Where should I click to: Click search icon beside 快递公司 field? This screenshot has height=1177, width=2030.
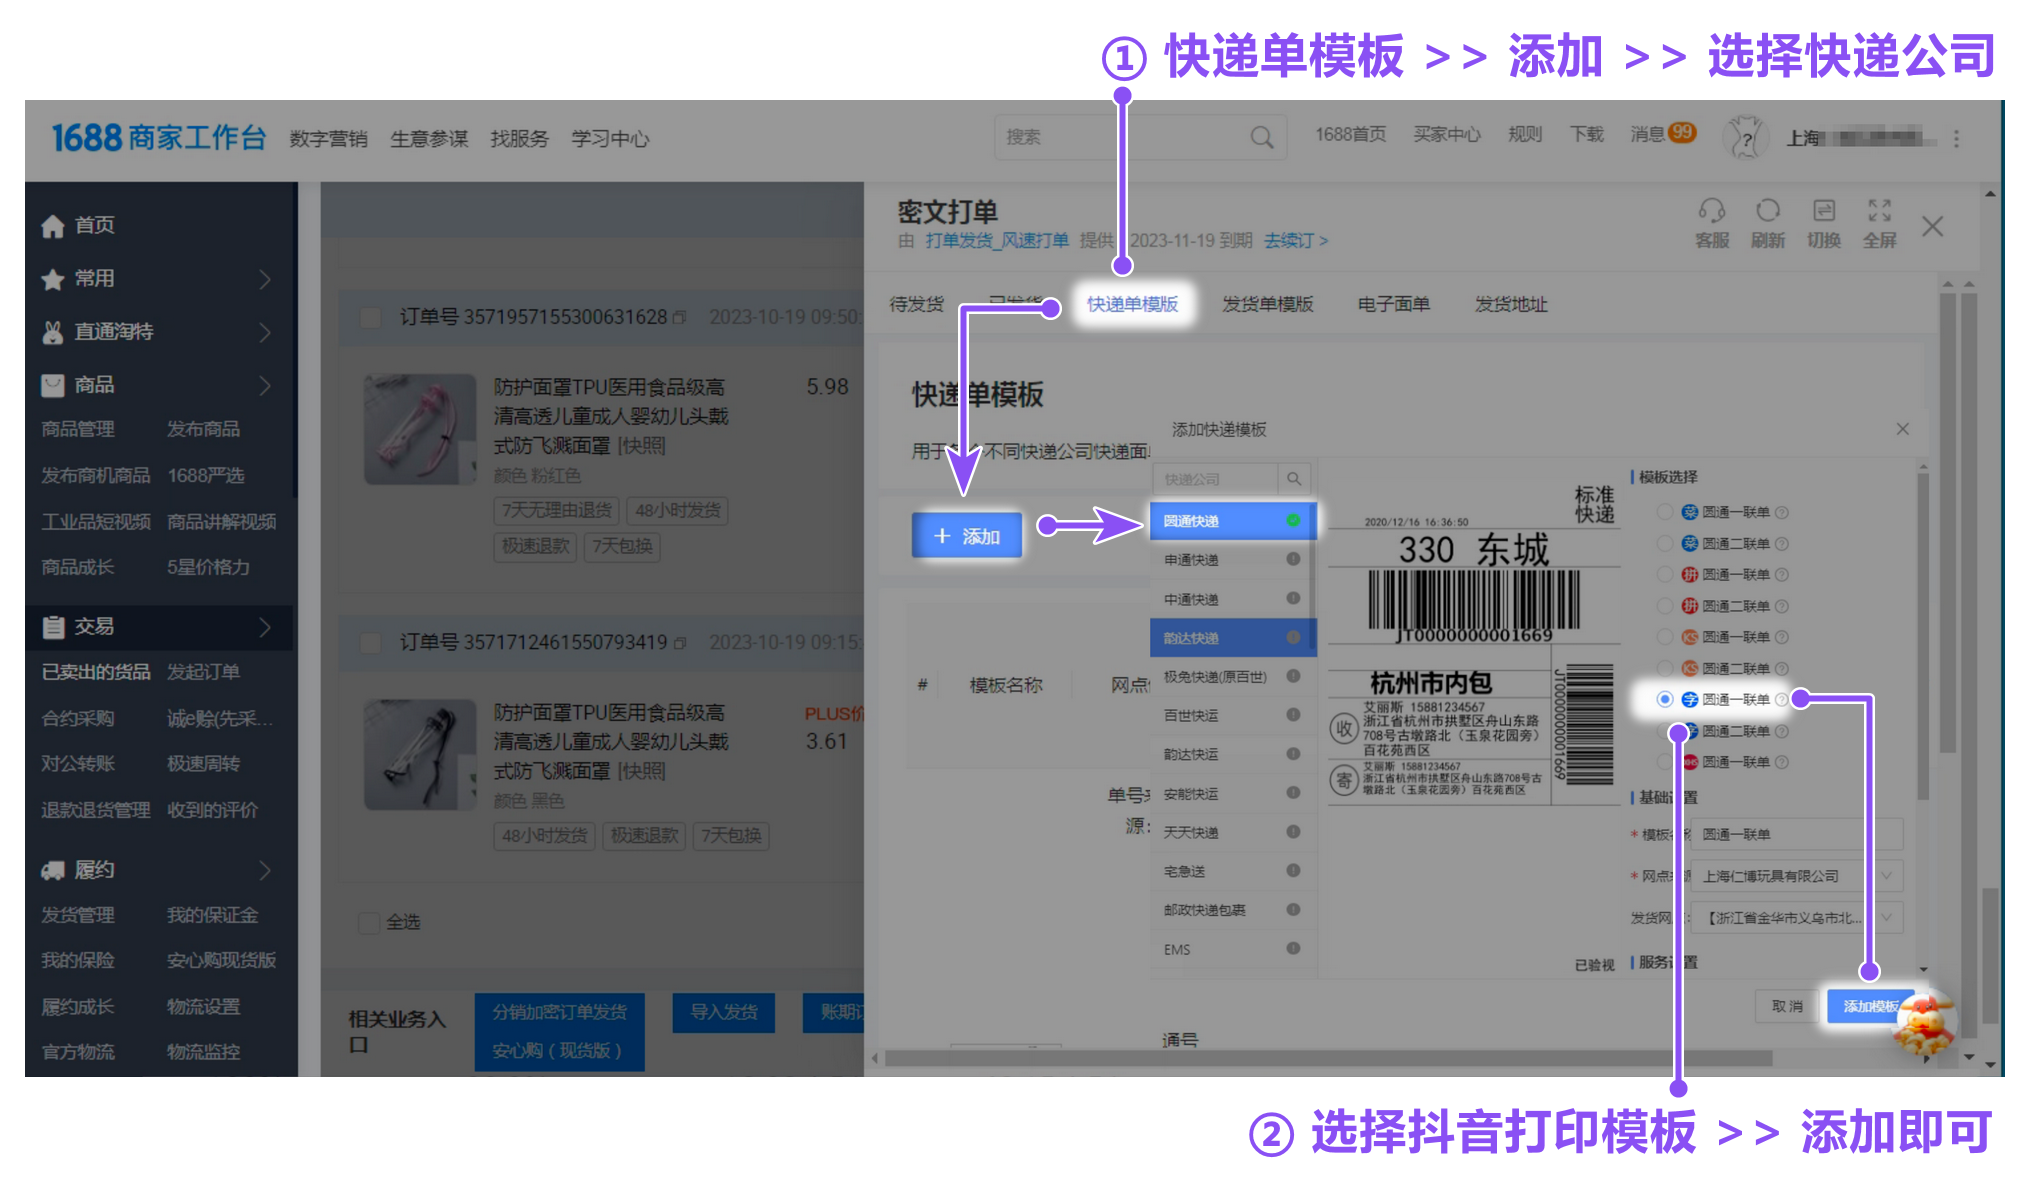coord(1294,479)
